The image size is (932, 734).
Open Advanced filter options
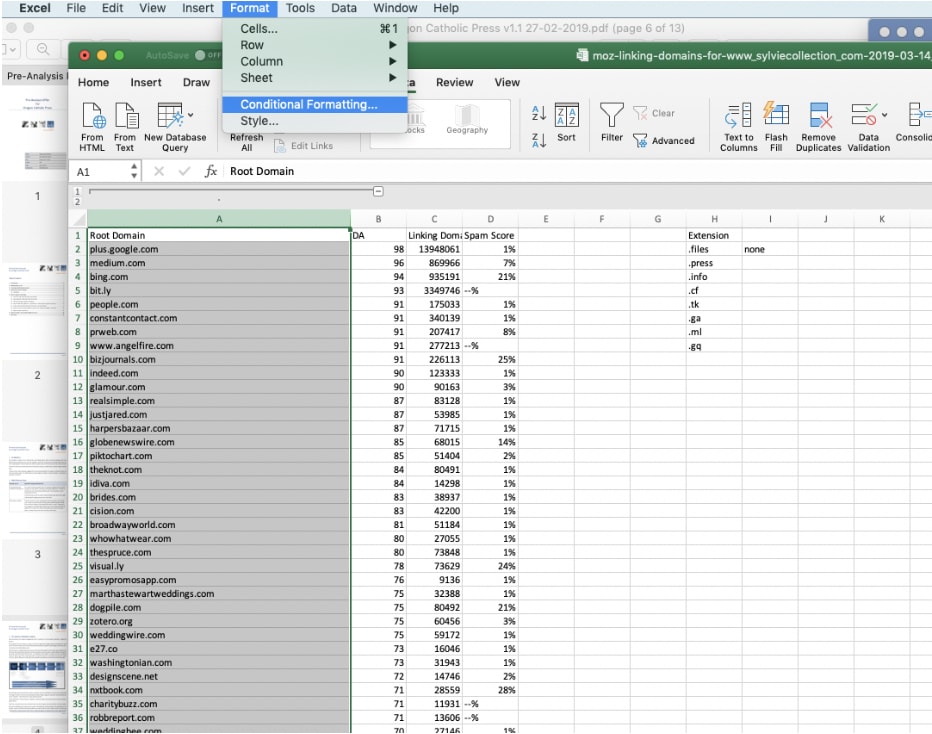(x=663, y=141)
